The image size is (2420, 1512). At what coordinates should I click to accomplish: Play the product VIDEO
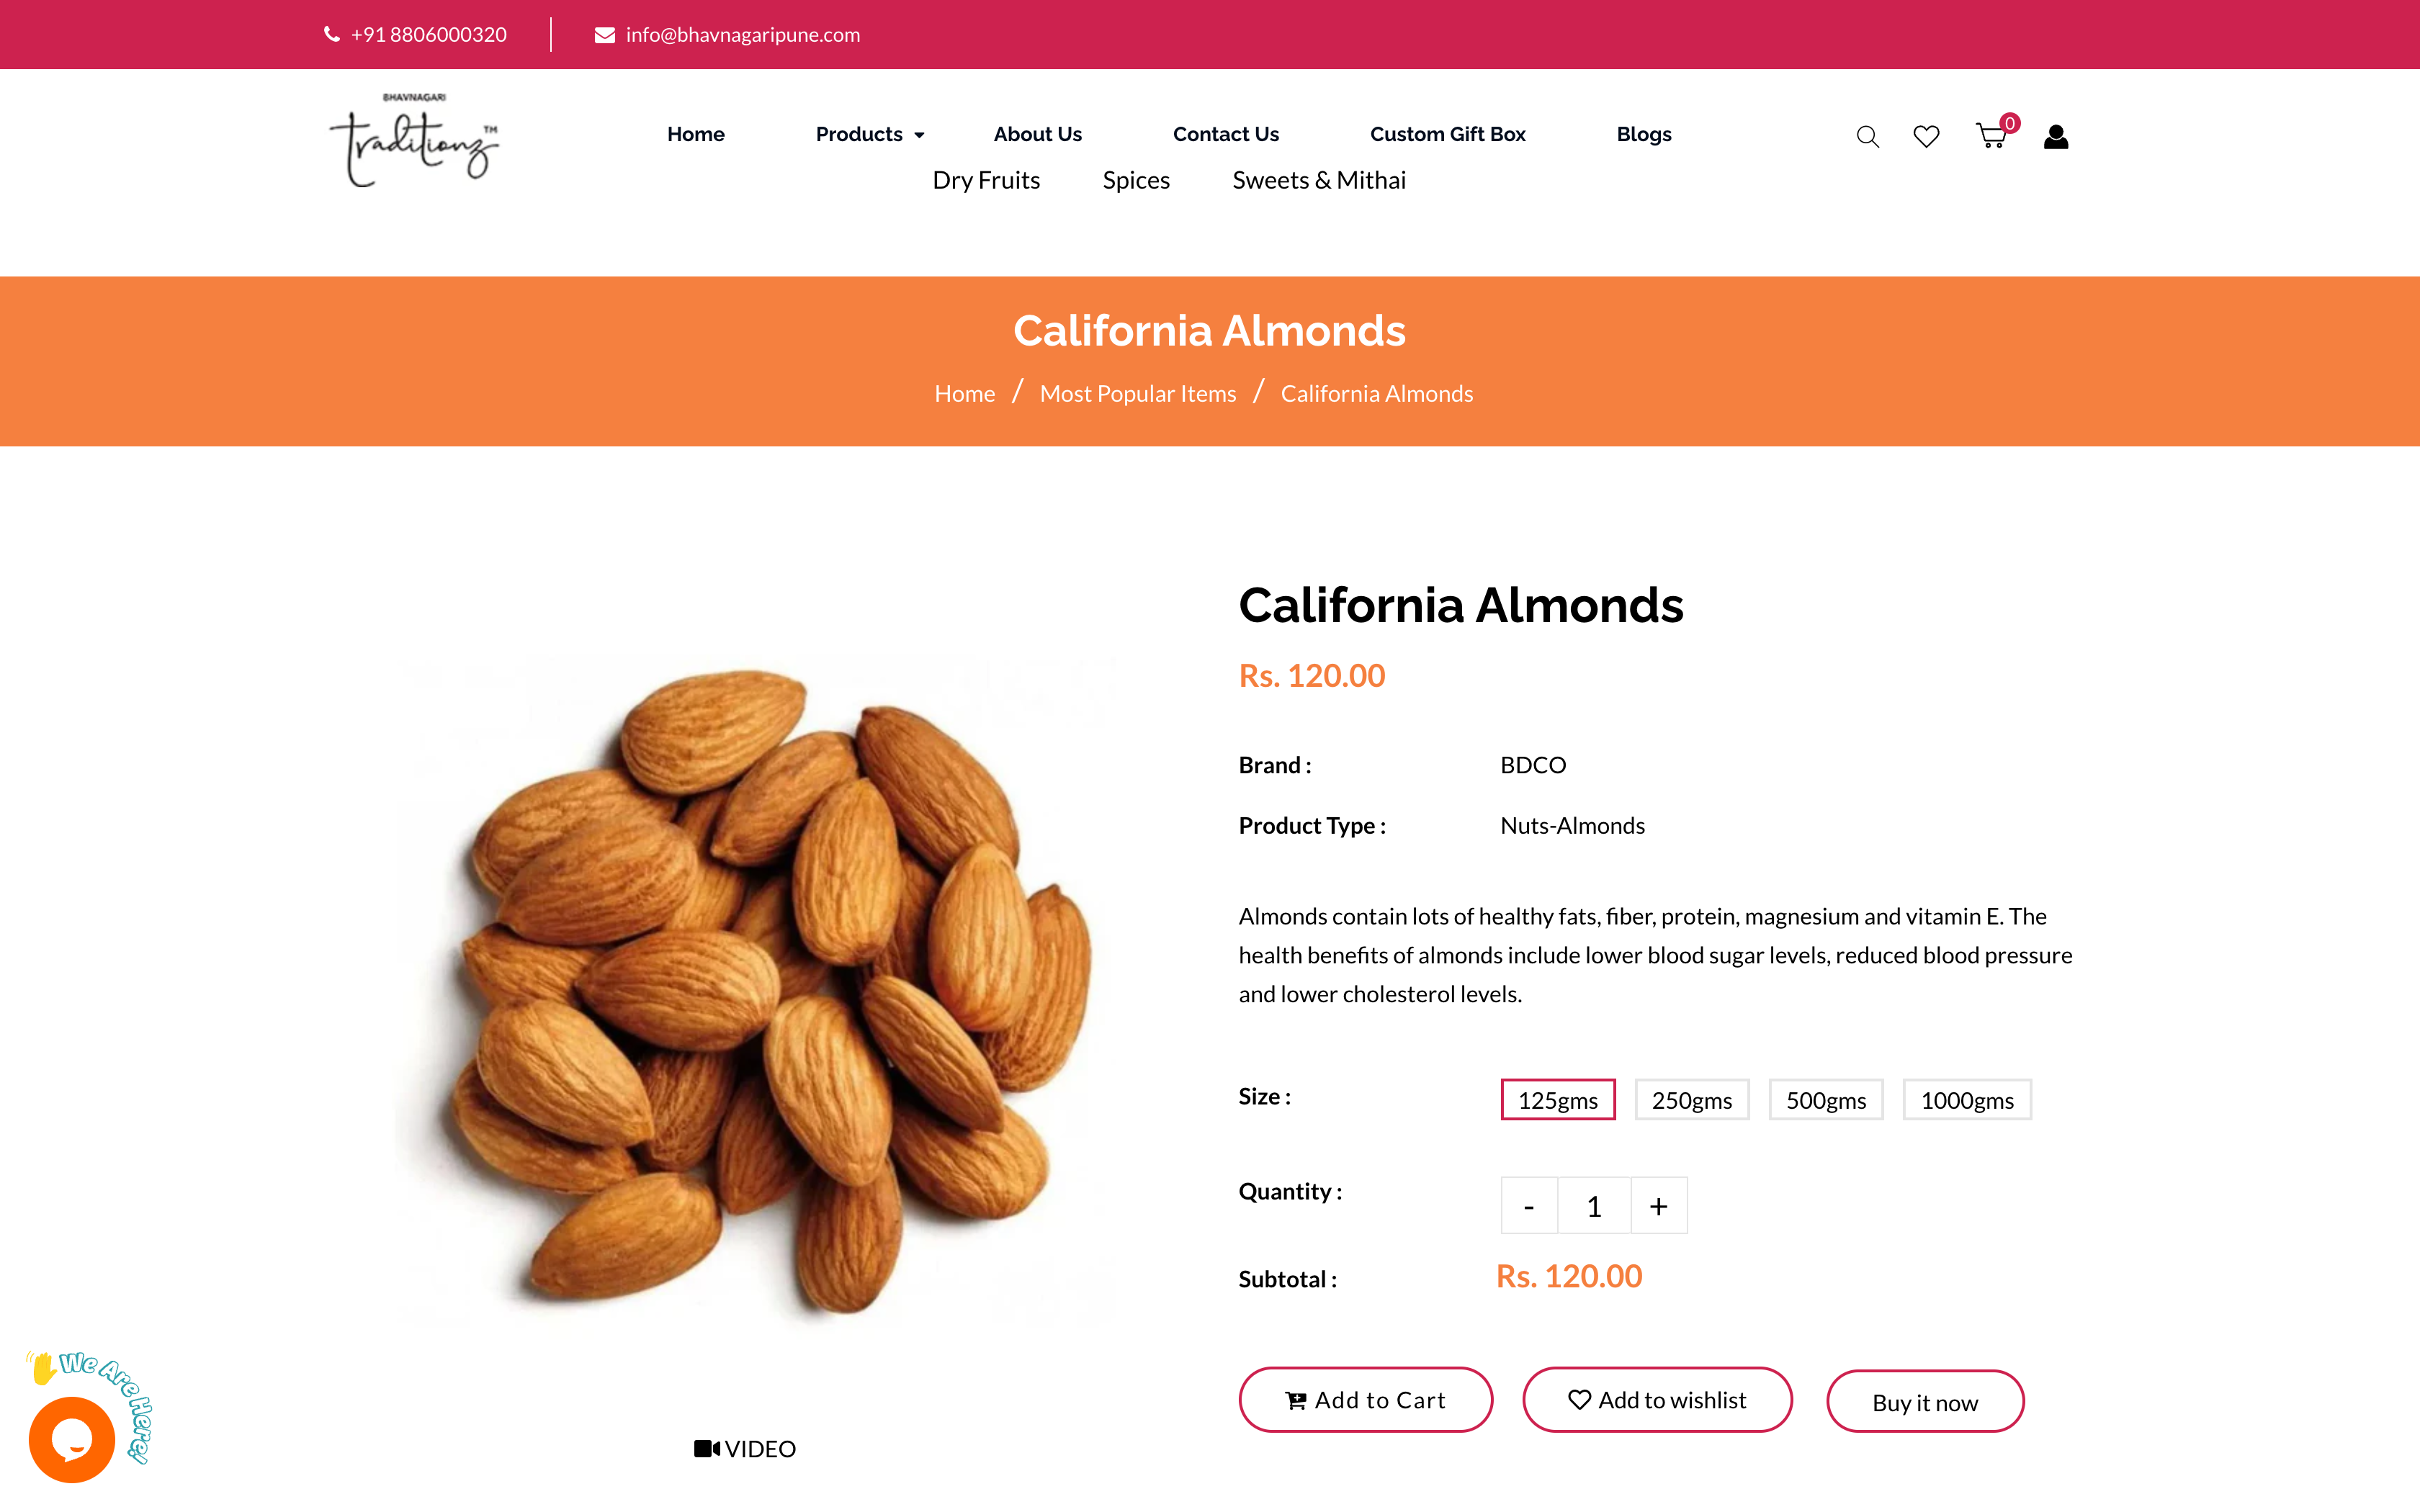click(744, 1448)
